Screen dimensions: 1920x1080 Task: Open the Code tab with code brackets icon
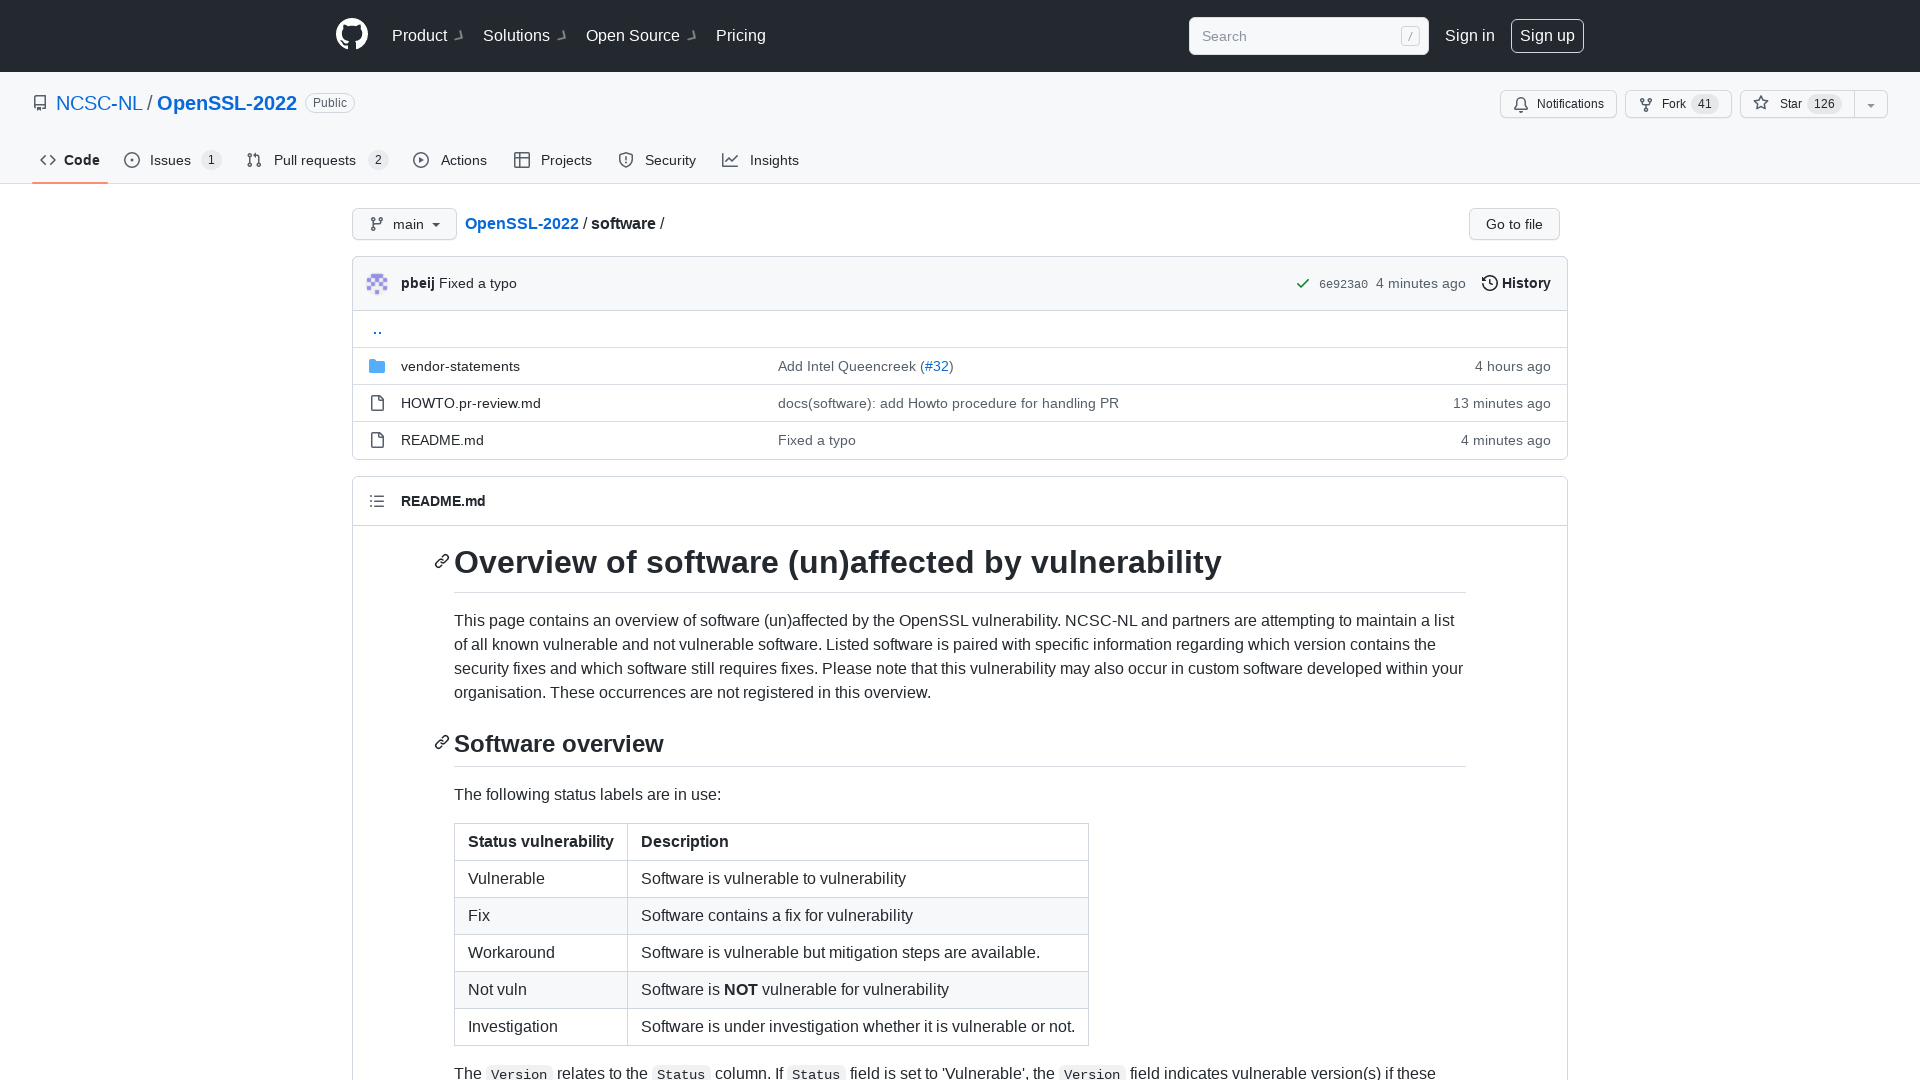(48, 160)
